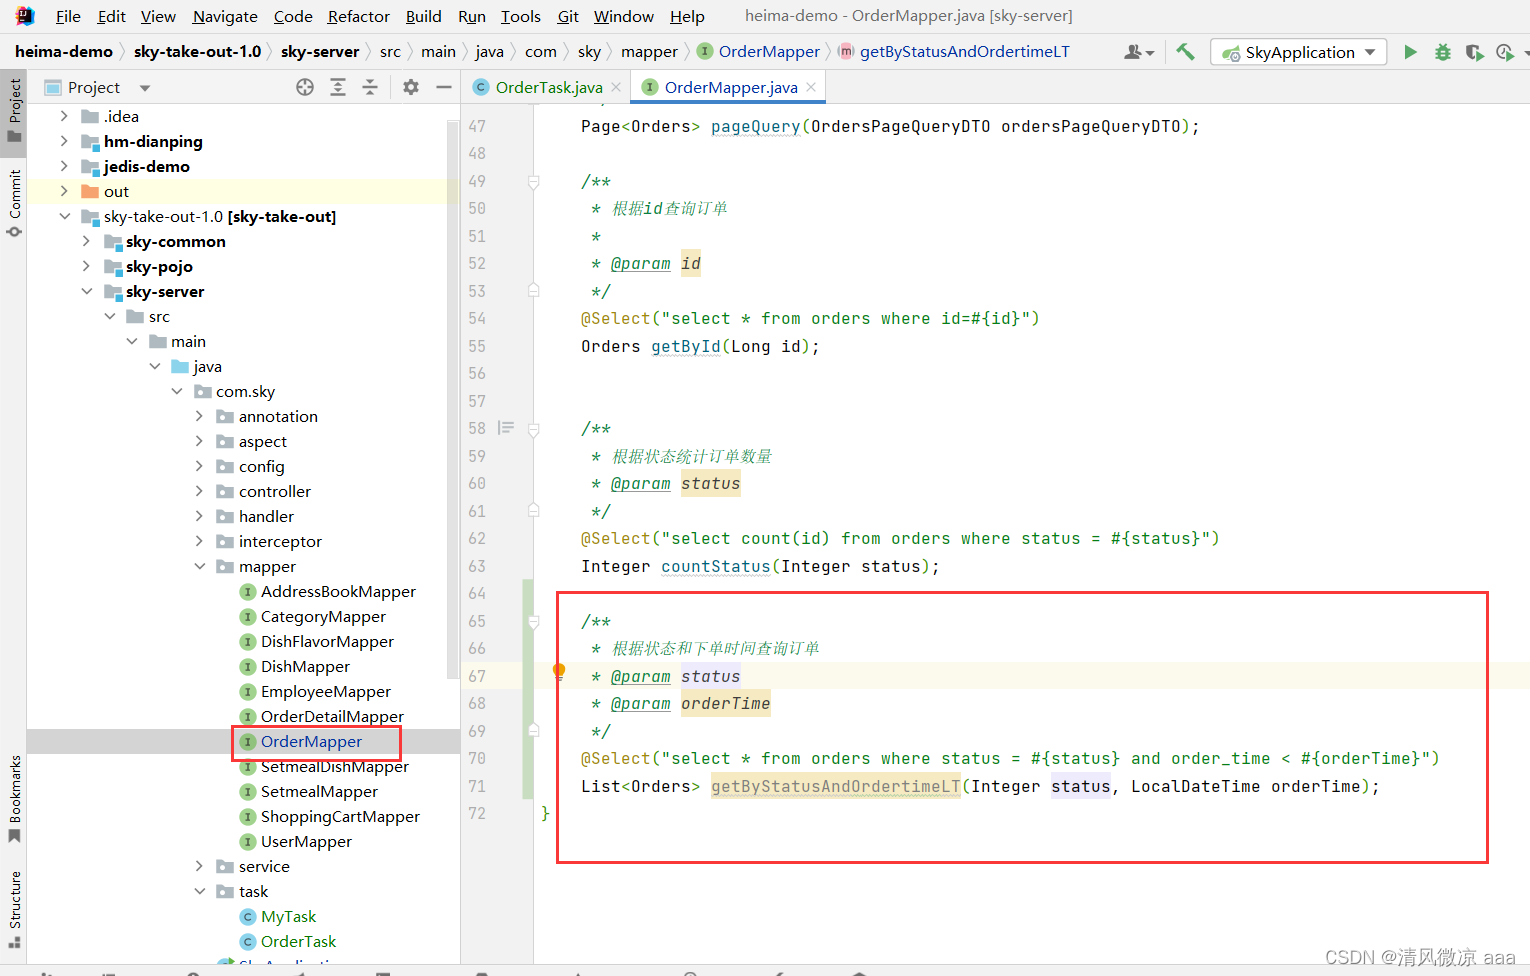The height and width of the screenshot is (976, 1530).
Task: Expand the out folder
Action: point(64,191)
